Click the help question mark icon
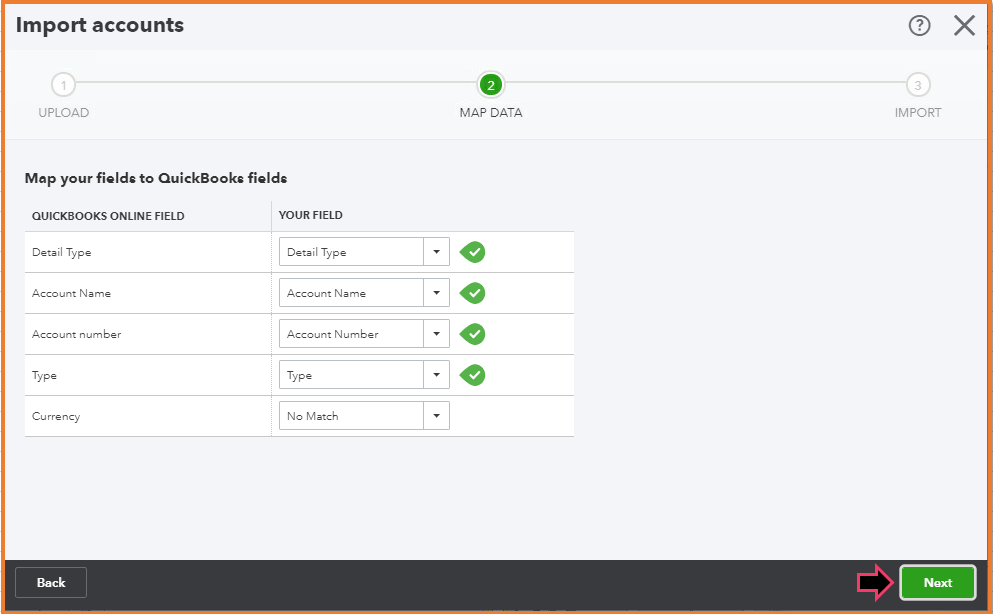The image size is (993, 614). pos(919,26)
